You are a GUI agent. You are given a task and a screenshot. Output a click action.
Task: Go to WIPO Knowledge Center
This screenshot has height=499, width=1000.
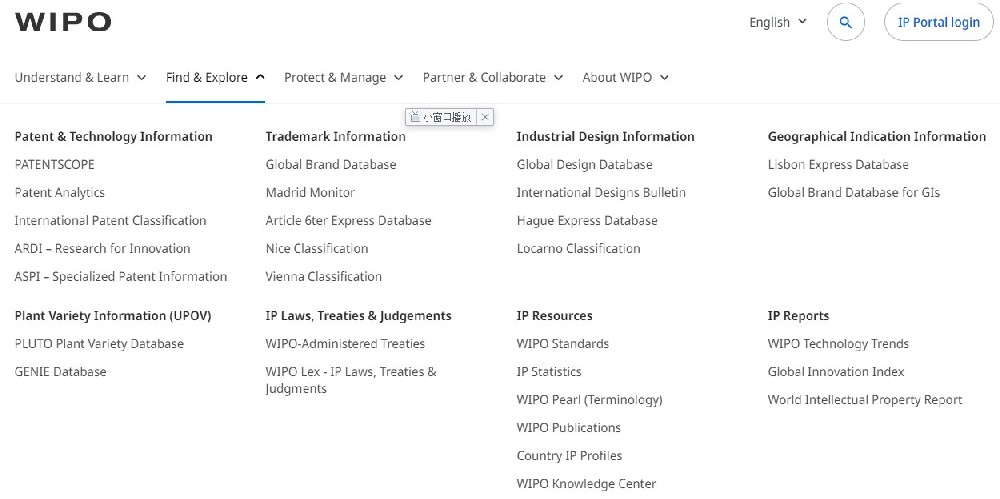click(586, 484)
